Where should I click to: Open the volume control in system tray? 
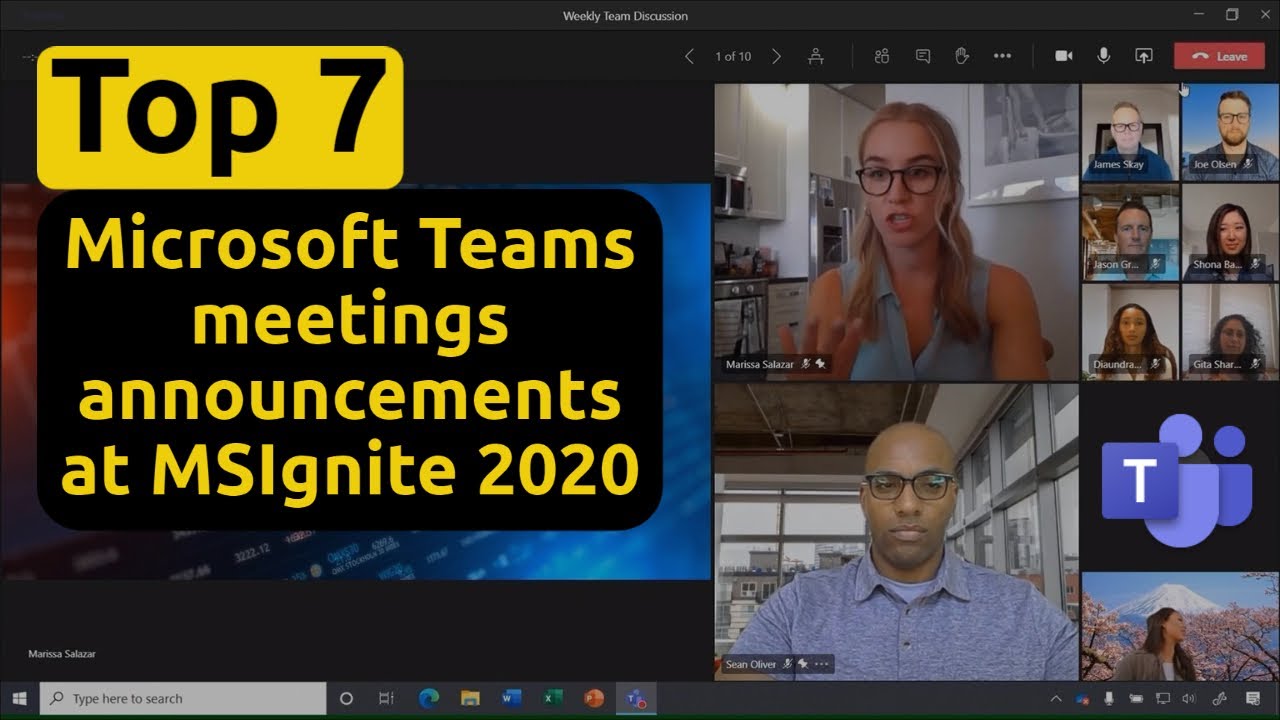pos(1190,699)
